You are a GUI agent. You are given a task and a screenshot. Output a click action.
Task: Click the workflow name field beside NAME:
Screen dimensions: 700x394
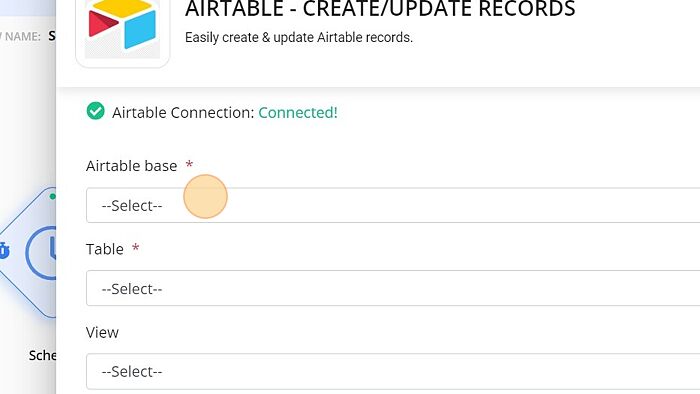point(52,36)
